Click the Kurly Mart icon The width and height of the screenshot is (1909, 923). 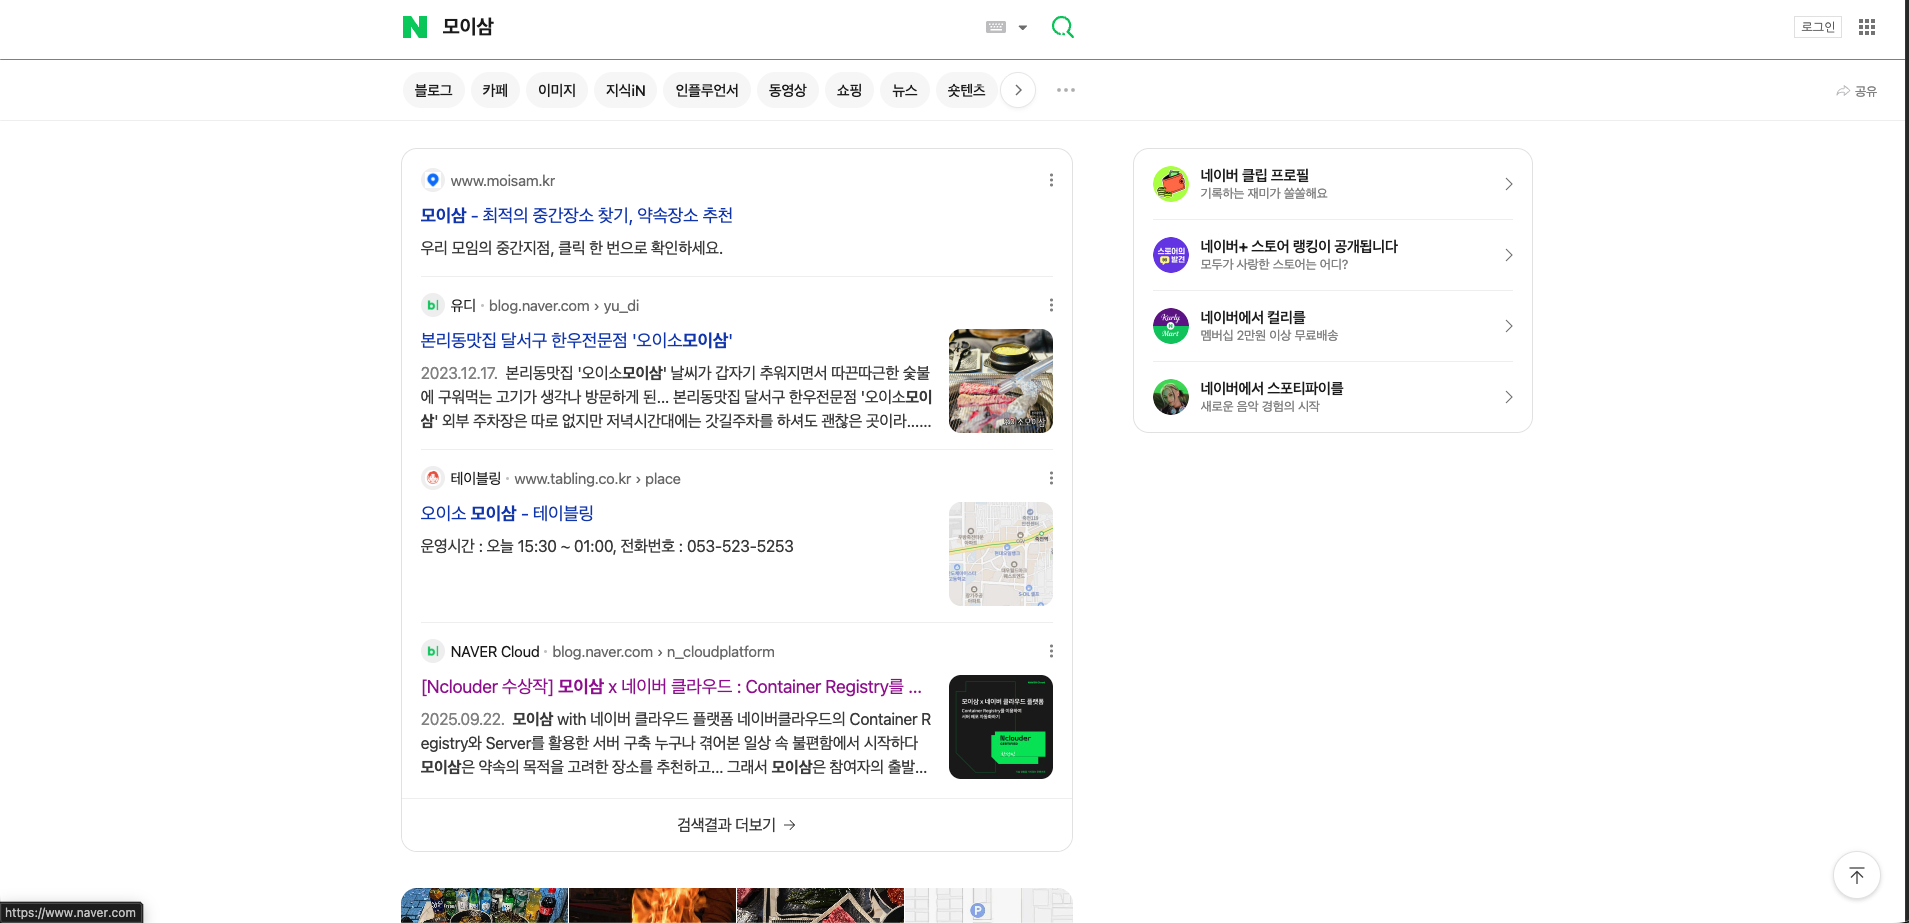[x=1170, y=326]
